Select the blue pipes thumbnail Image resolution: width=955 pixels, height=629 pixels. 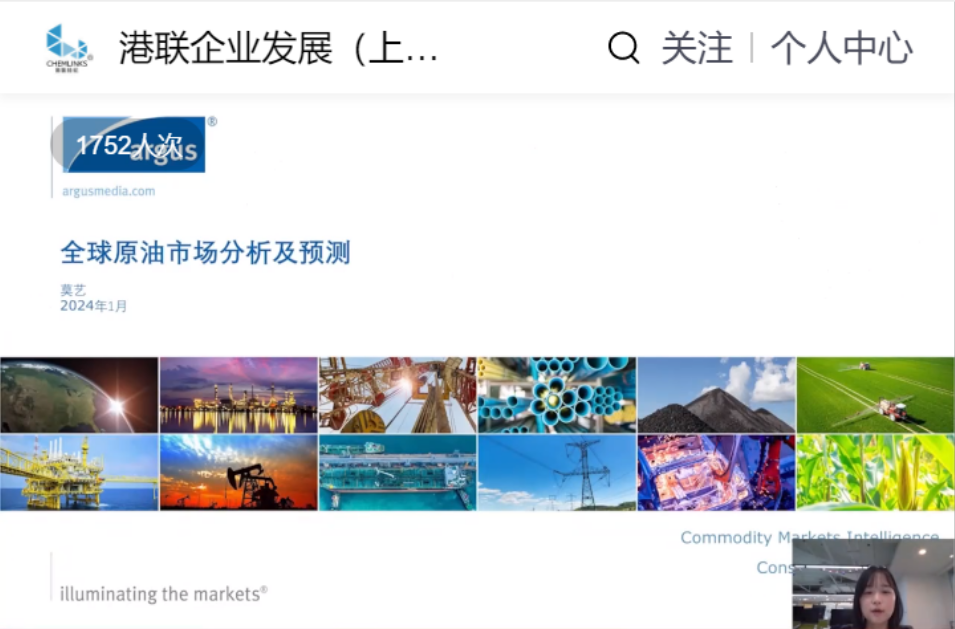click(x=557, y=395)
